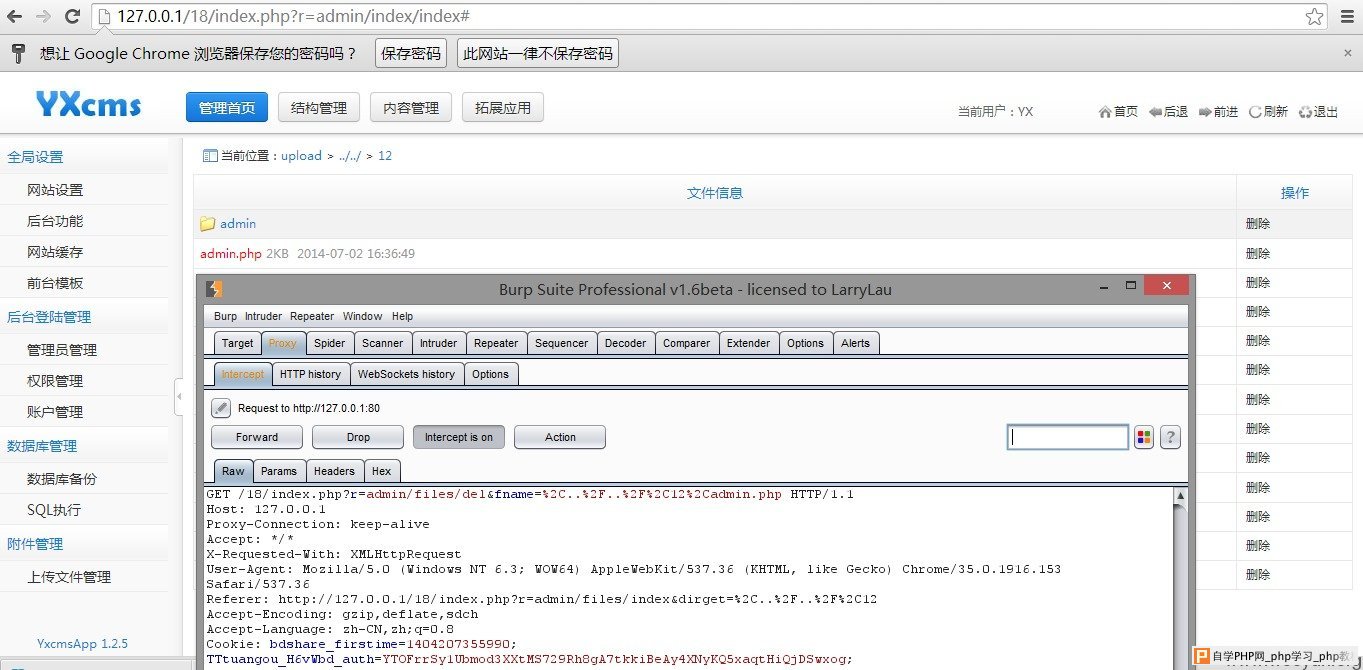Open 账户管理 in the sidebar
This screenshot has width=1363, height=670.
[55, 412]
